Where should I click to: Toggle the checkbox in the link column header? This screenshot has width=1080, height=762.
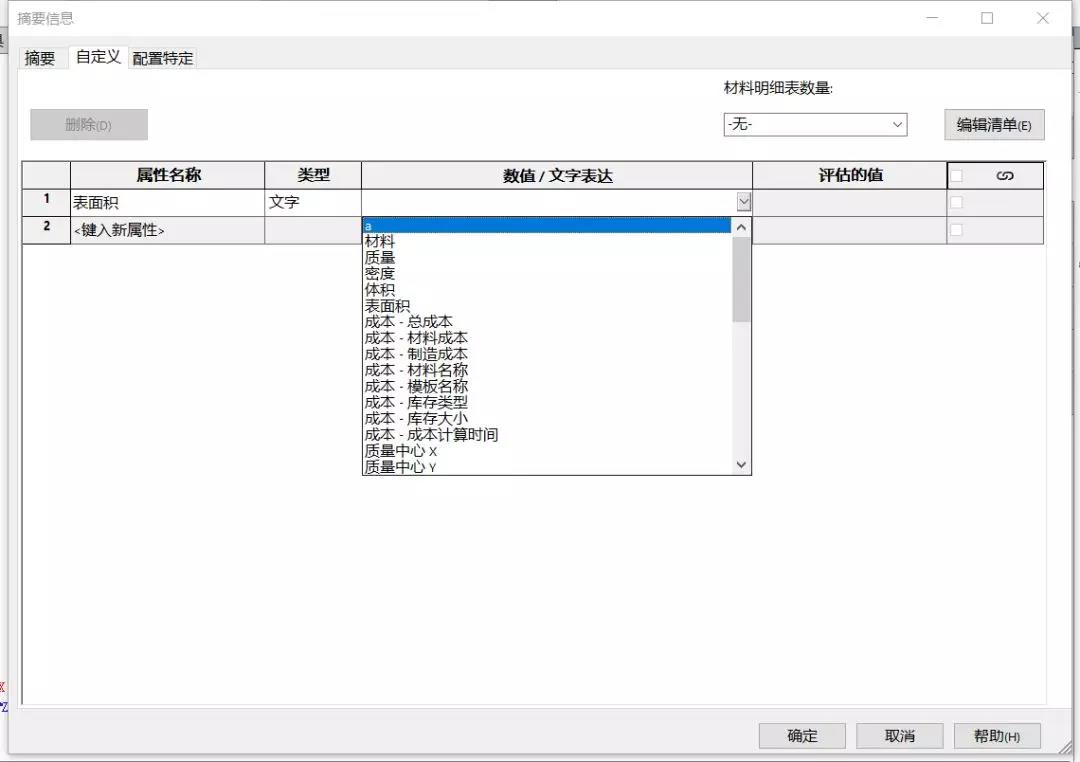point(957,176)
